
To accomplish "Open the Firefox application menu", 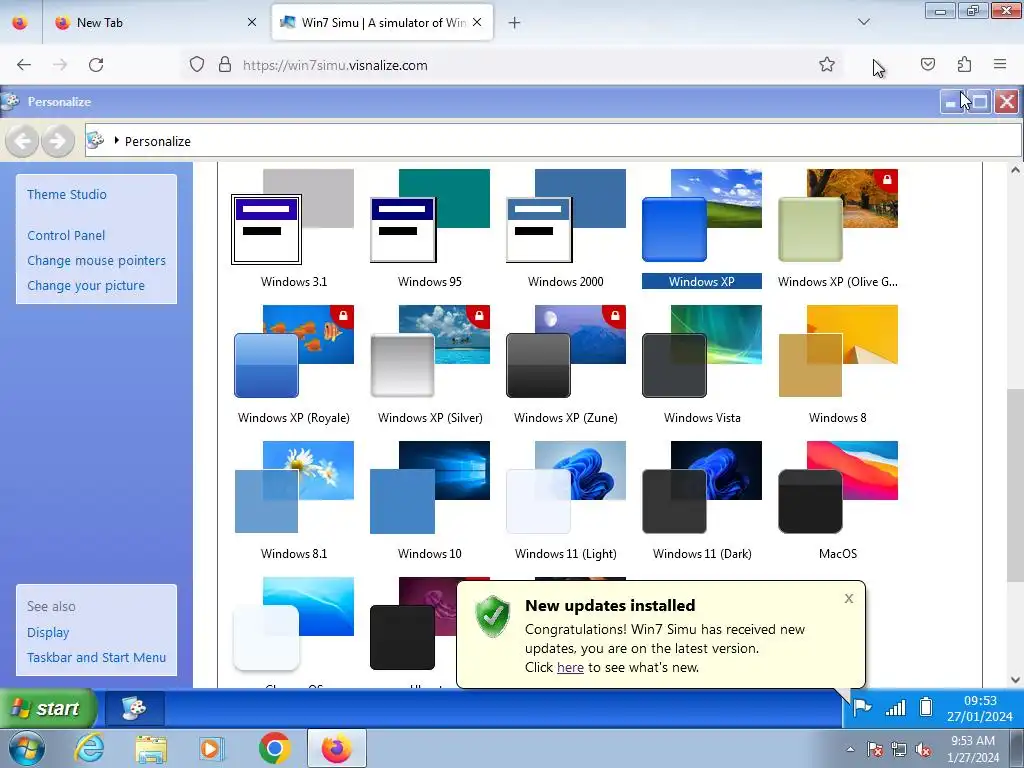I will [1000, 65].
